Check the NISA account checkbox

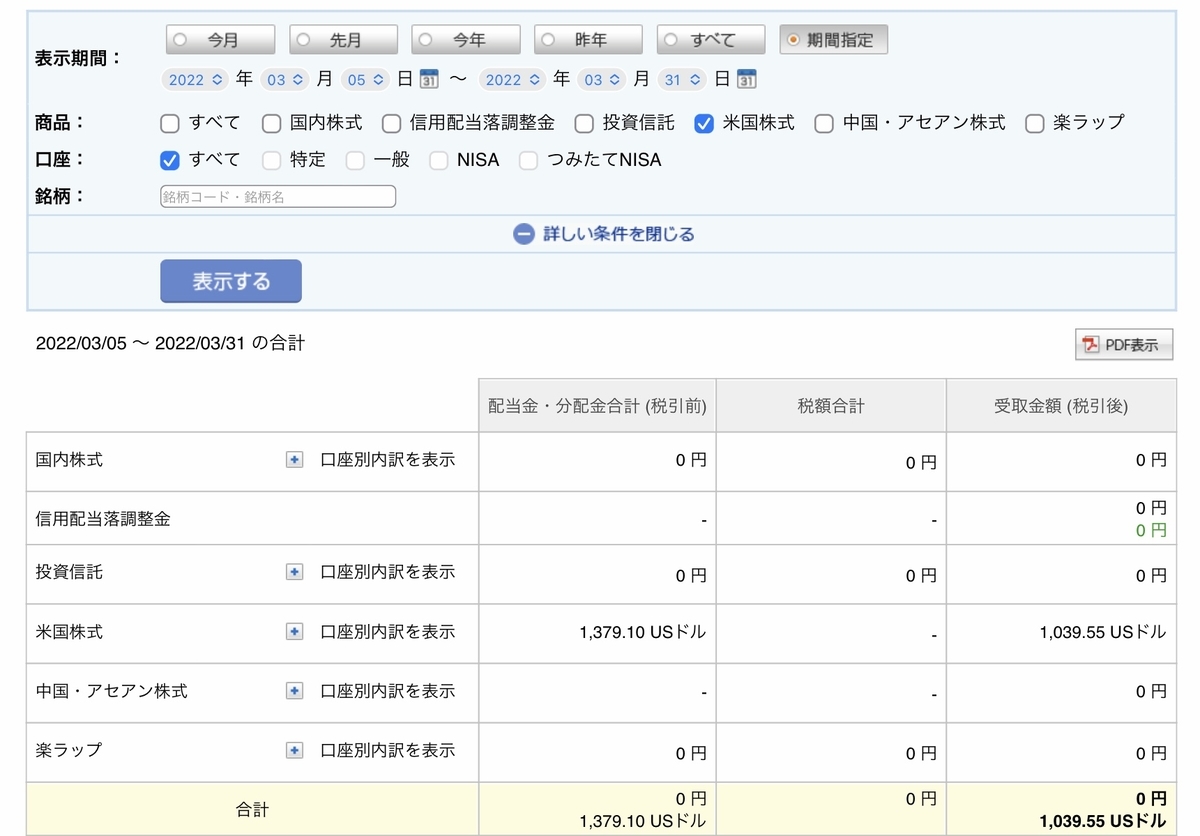[x=438, y=160]
